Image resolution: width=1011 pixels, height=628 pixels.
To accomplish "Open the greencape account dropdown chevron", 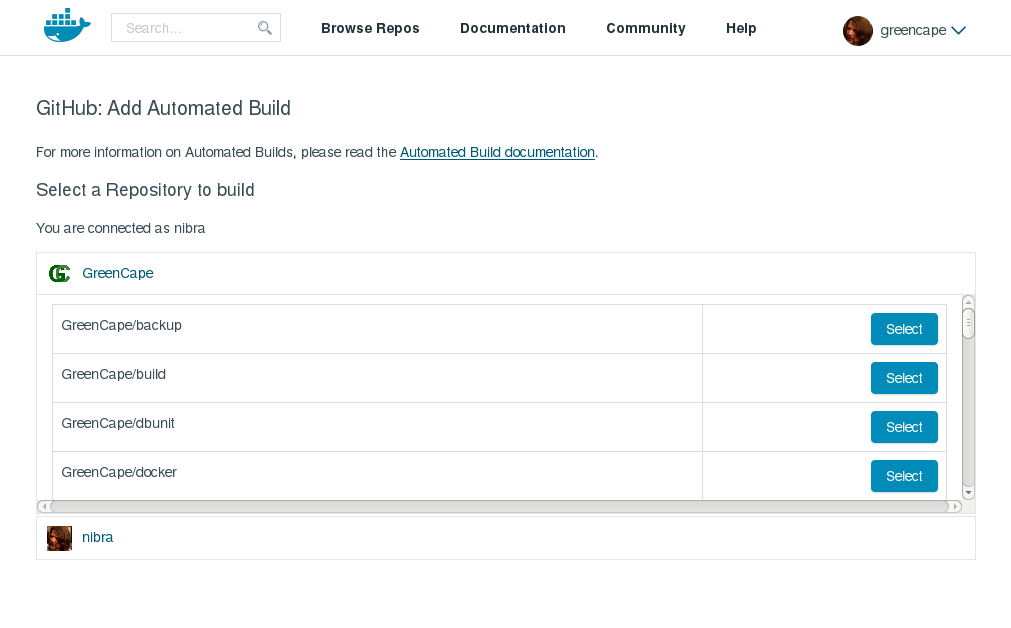I will click(958, 30).
